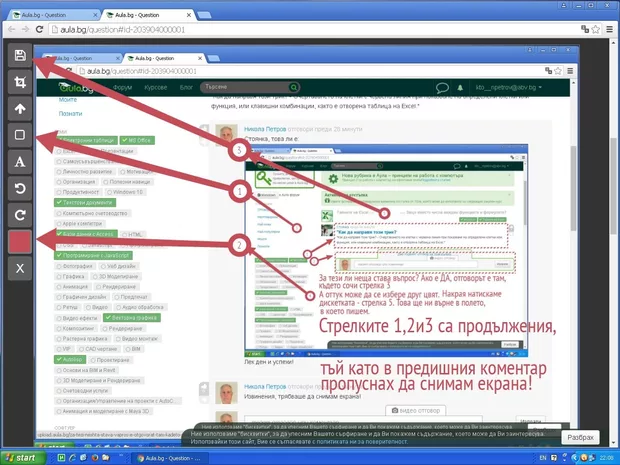This screenshot has height=465, width=620.
Task: Open 'Курсове' in the captured page navigation
Action: click(155, 87)
